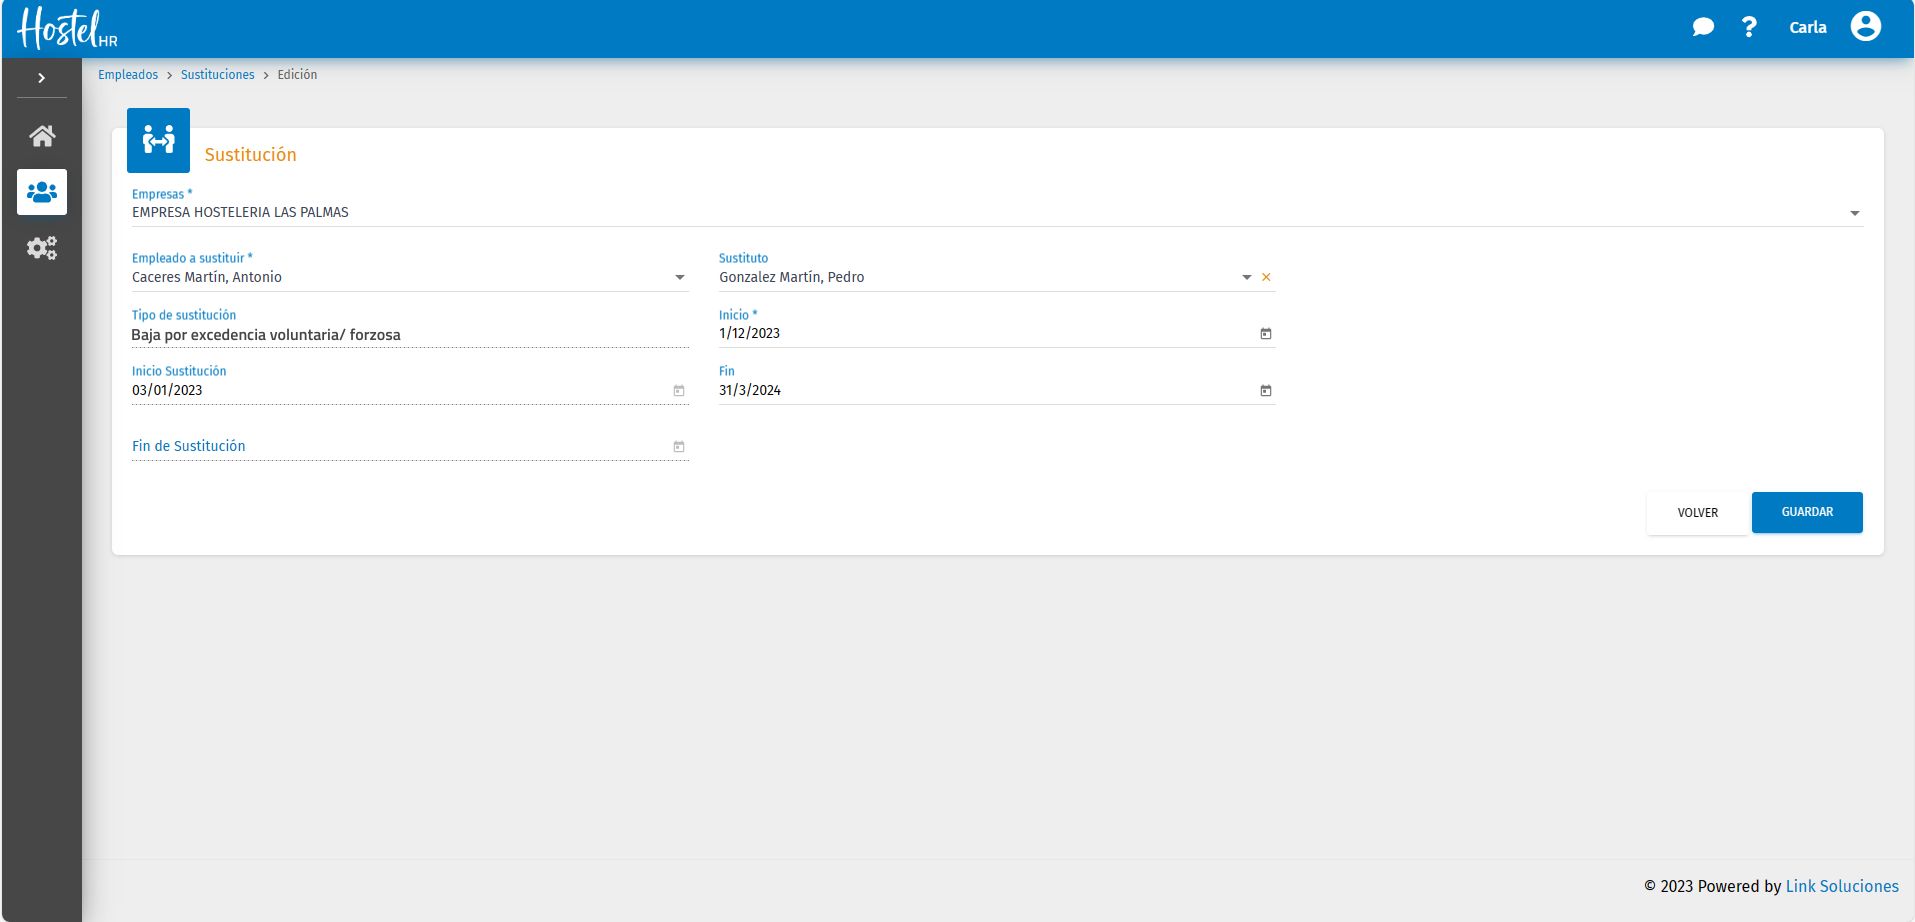
Task: Clear the selected Sustituto value
Action: coord(1266,278)
